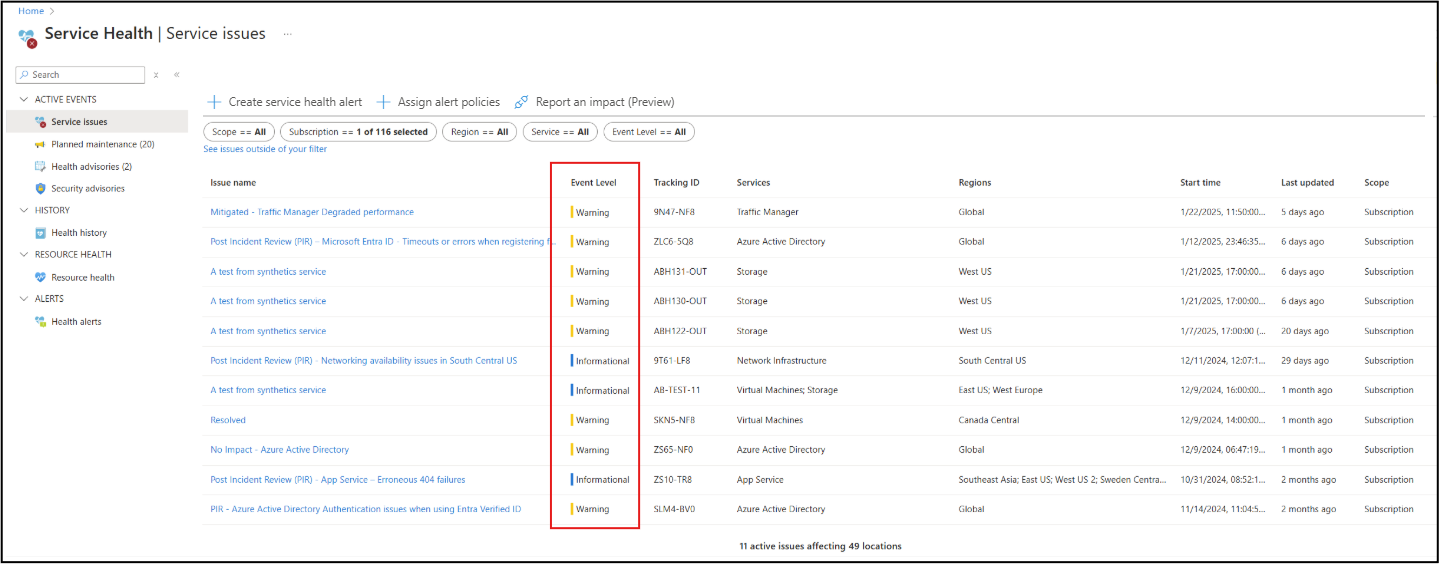The width and height of the screenshot is (1440, 564).
Task: Click the Report an impact megaphone icon
Action: 521,102
